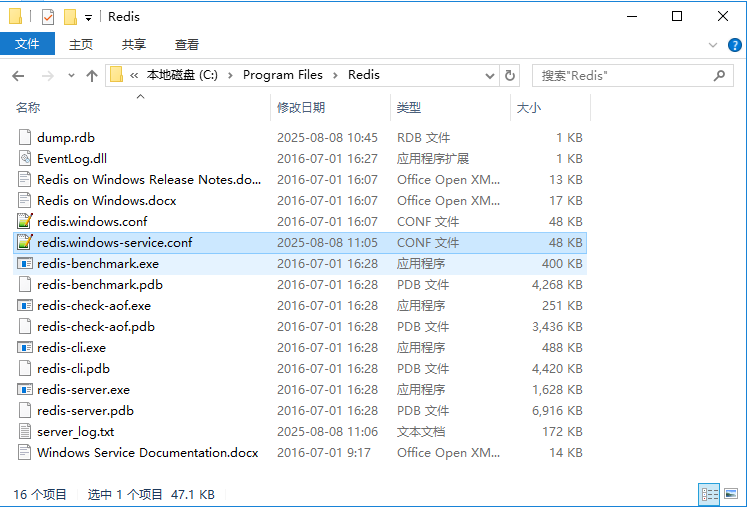Viewport: 747px width, 507px height.
Task: Sort by 修改日期 column header
Action: click(x=330, y=107)
